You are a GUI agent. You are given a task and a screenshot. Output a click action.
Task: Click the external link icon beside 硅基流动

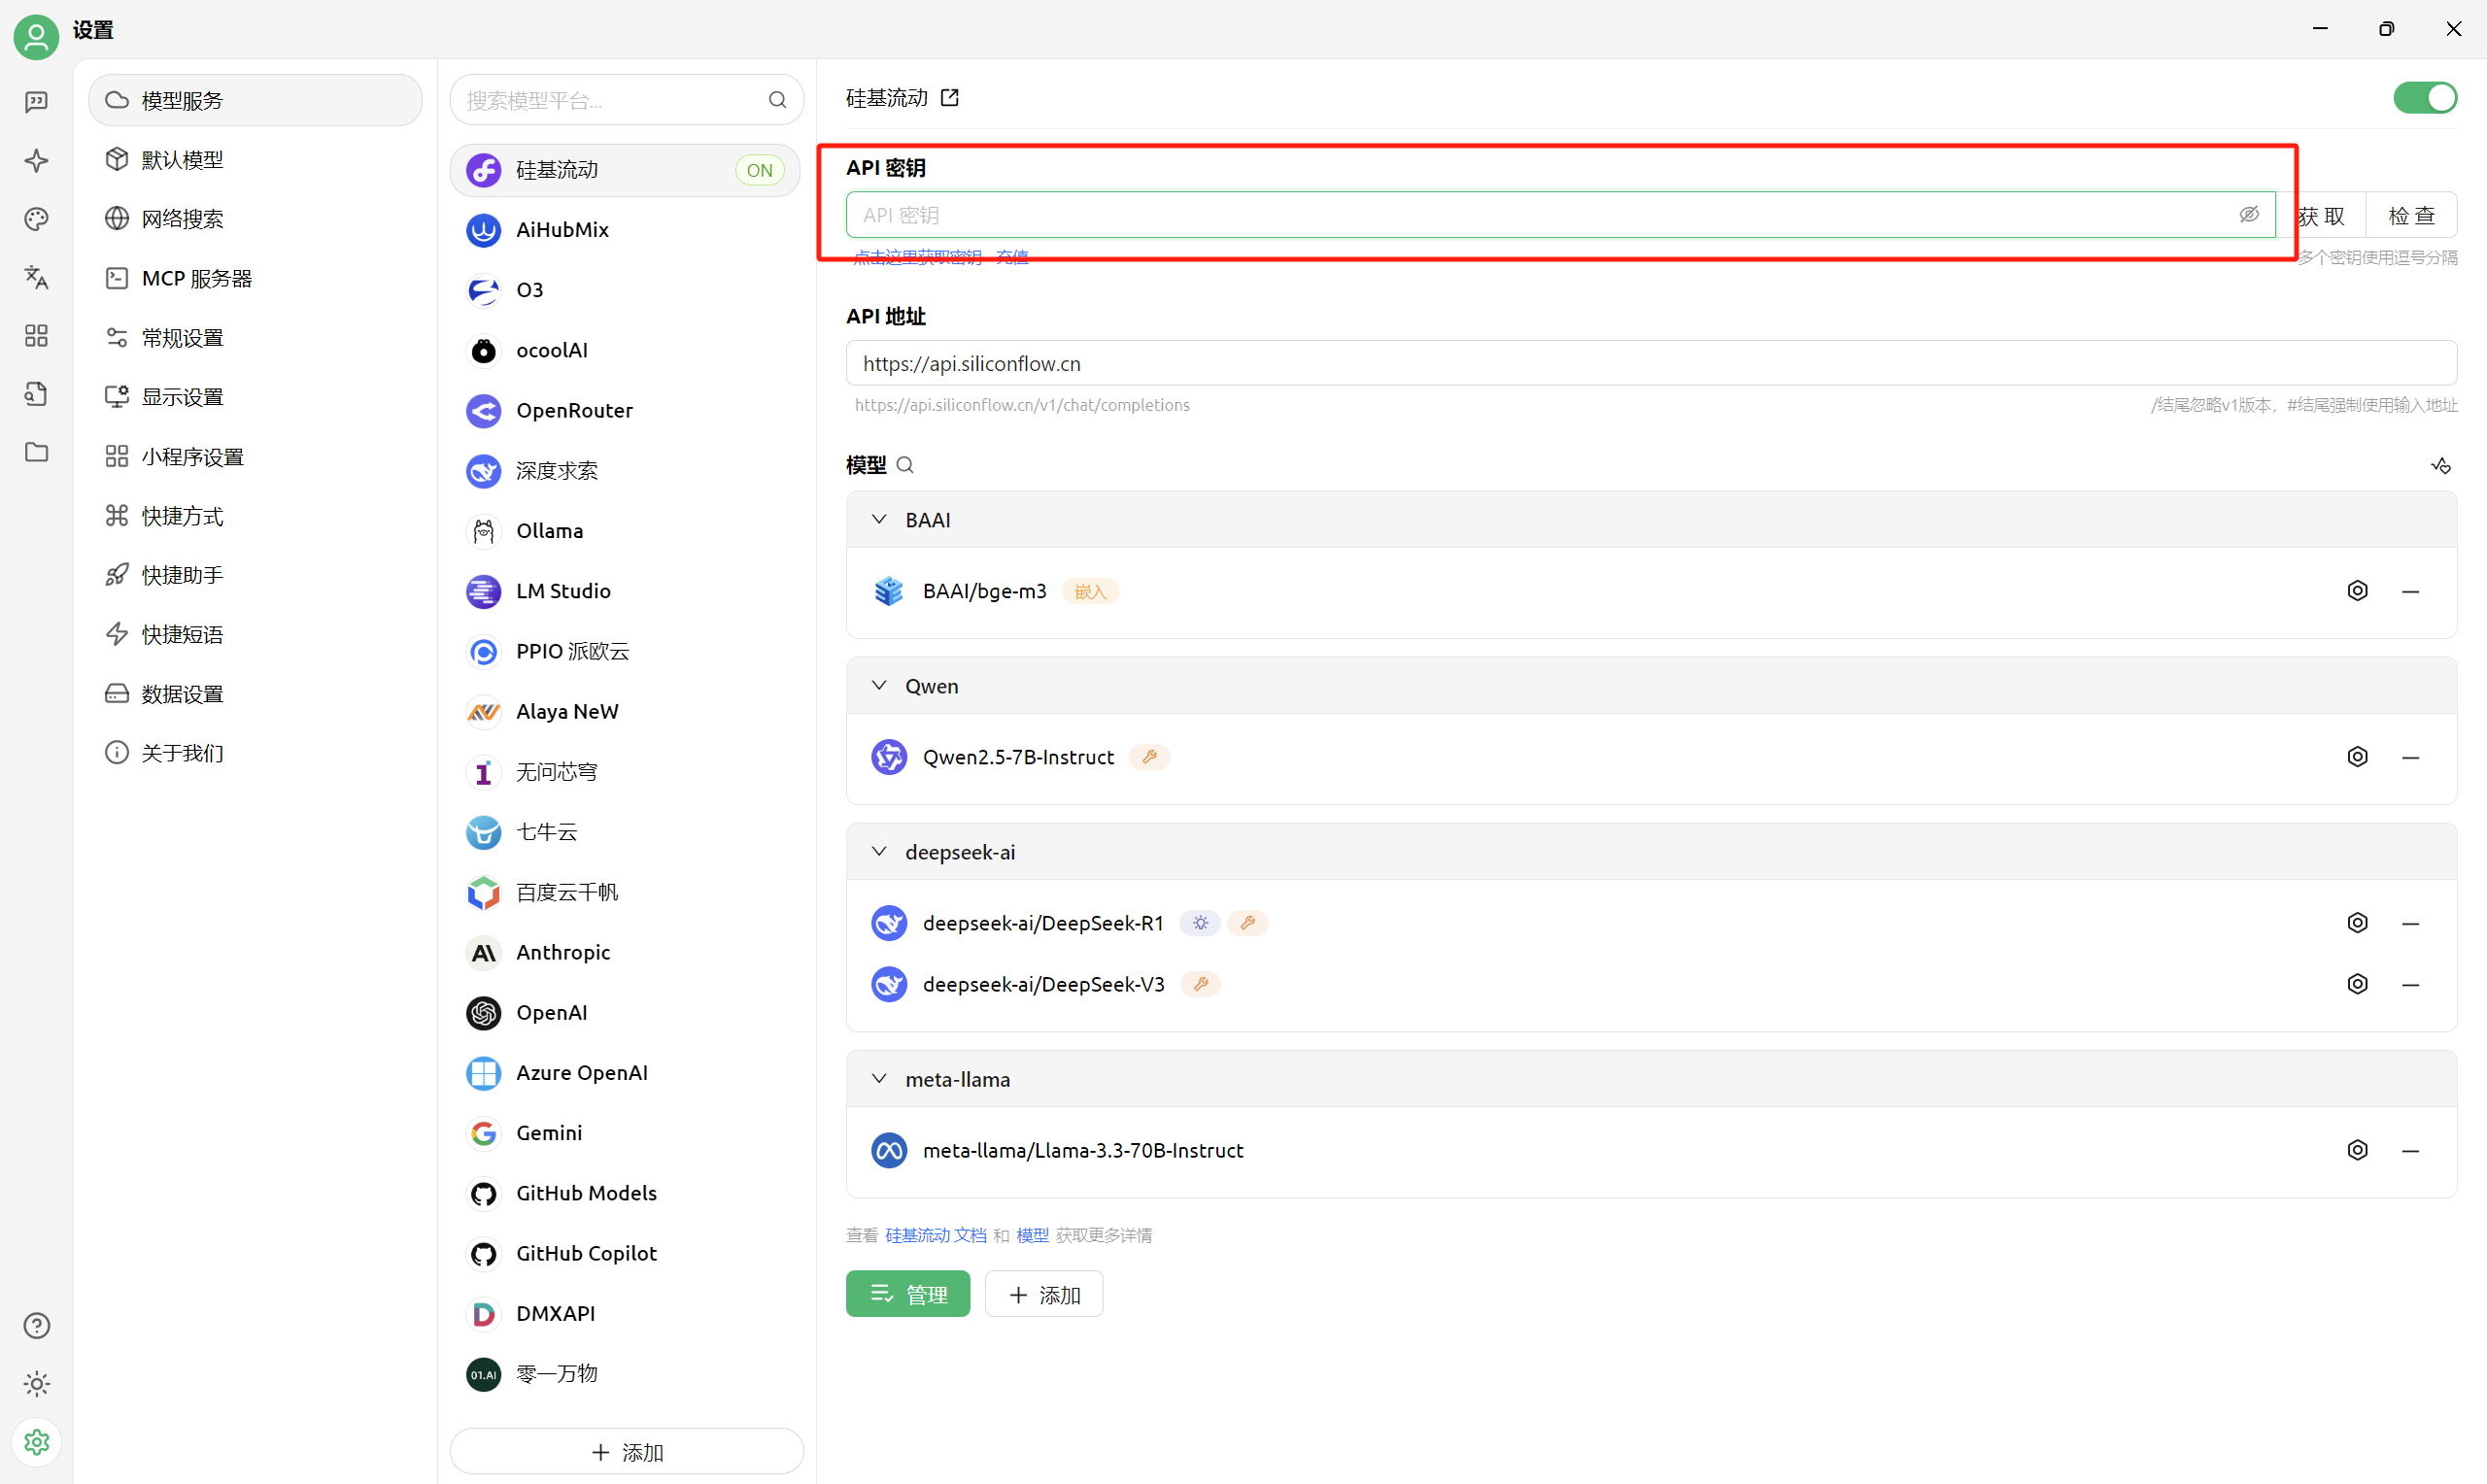(x=950, y=98)
